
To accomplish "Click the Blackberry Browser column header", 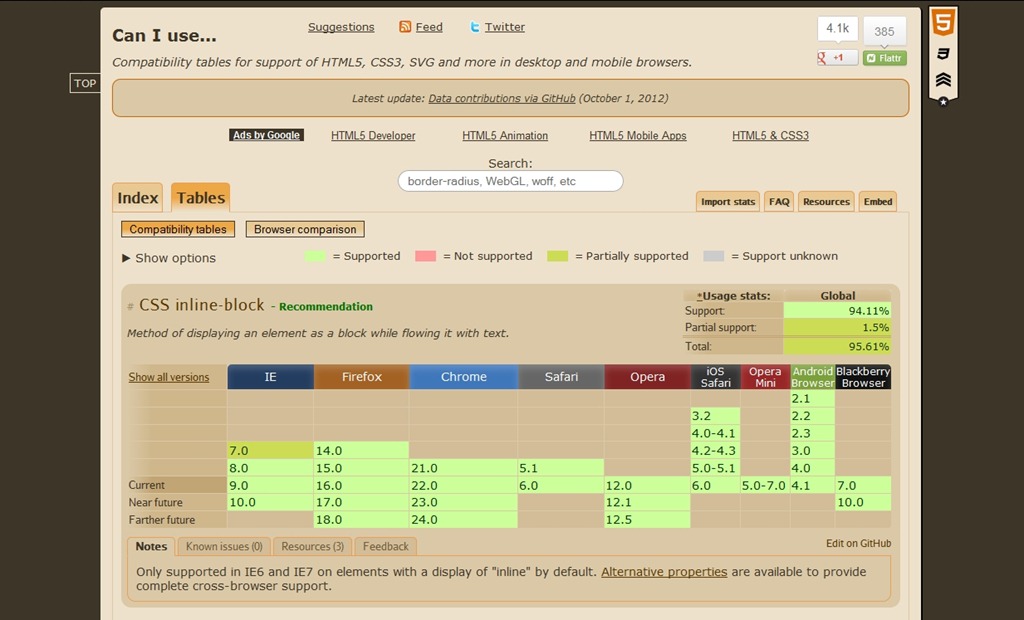I will point(863,377).
